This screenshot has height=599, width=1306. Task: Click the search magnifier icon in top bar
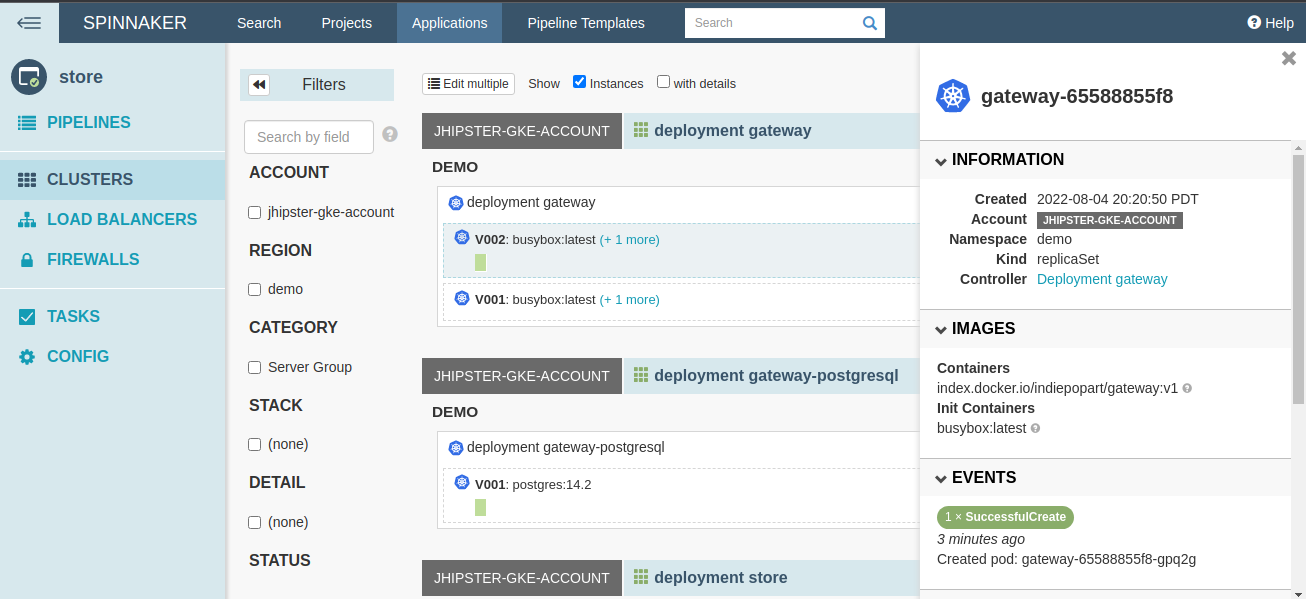pos(869,23)
